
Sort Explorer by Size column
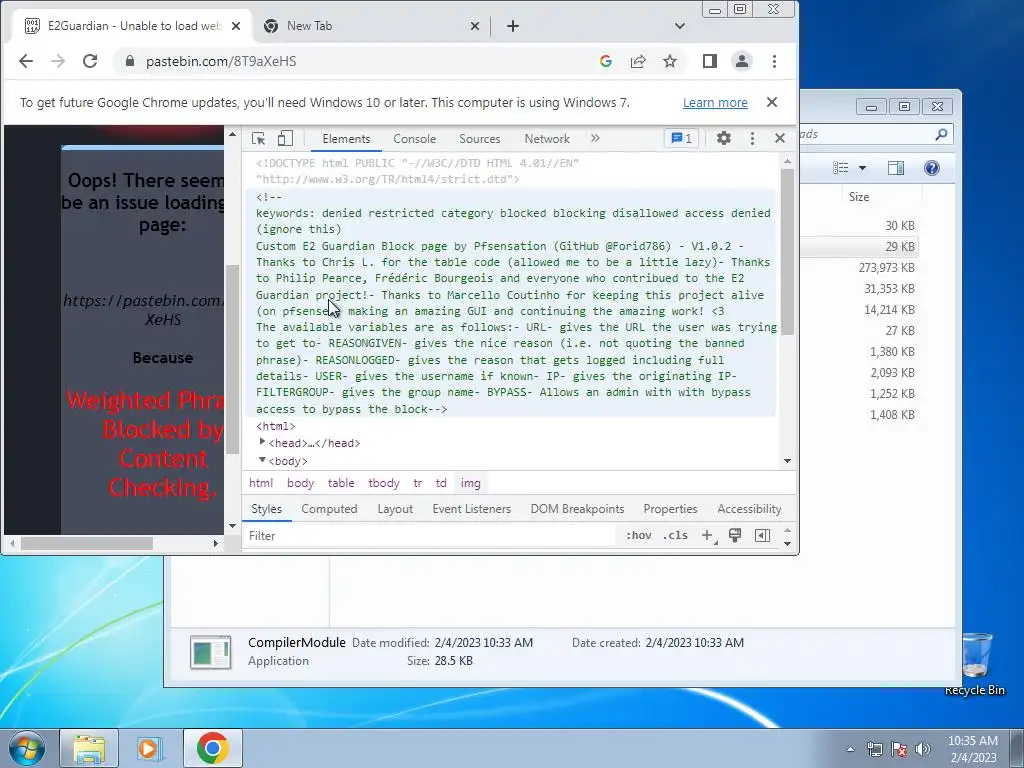point(859,197)
